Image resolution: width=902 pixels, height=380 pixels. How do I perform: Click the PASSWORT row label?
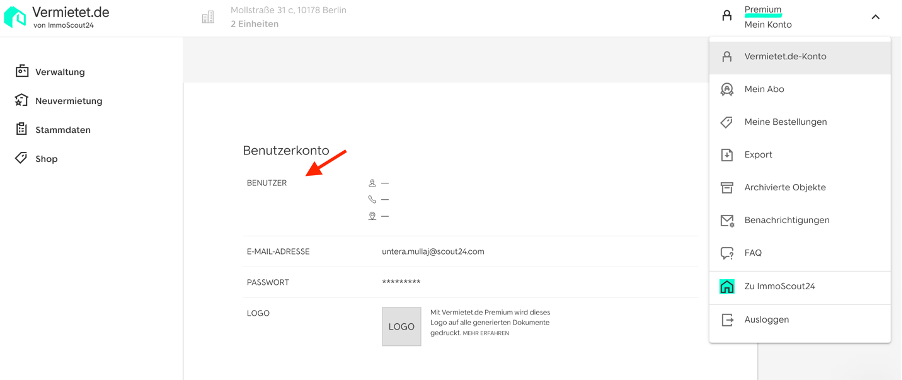[x=267, y=282]
